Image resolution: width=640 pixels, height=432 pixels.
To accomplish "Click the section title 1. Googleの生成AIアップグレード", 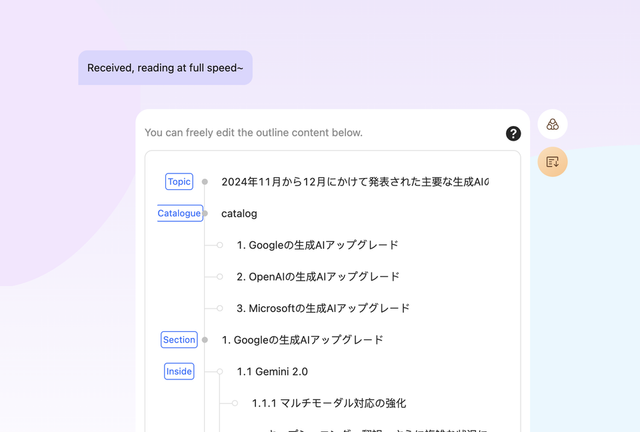I will coord(302,340).
